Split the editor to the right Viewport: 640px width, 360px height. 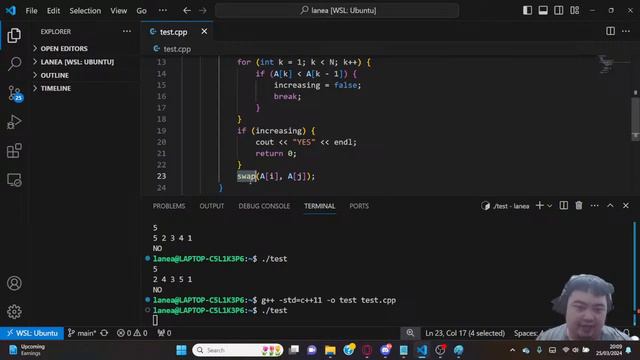pos(610,31)
